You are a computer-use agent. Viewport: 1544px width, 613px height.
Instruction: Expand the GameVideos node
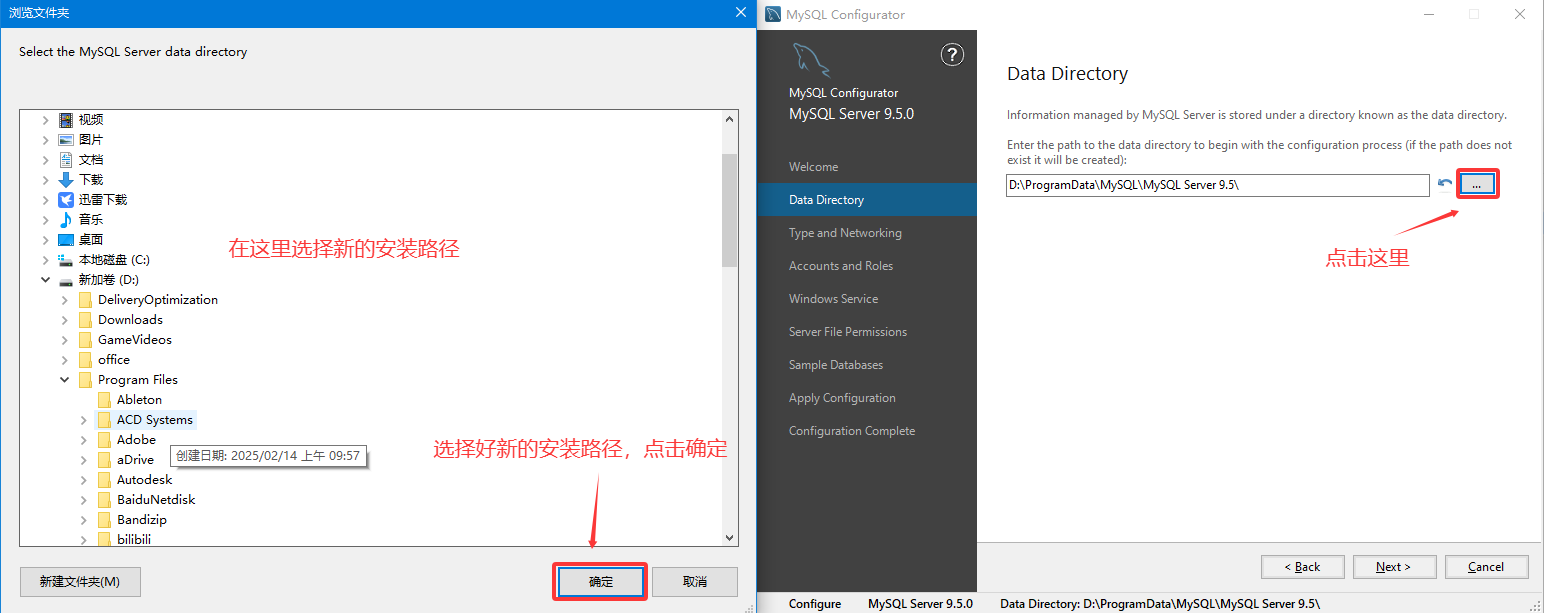point(65,340)
